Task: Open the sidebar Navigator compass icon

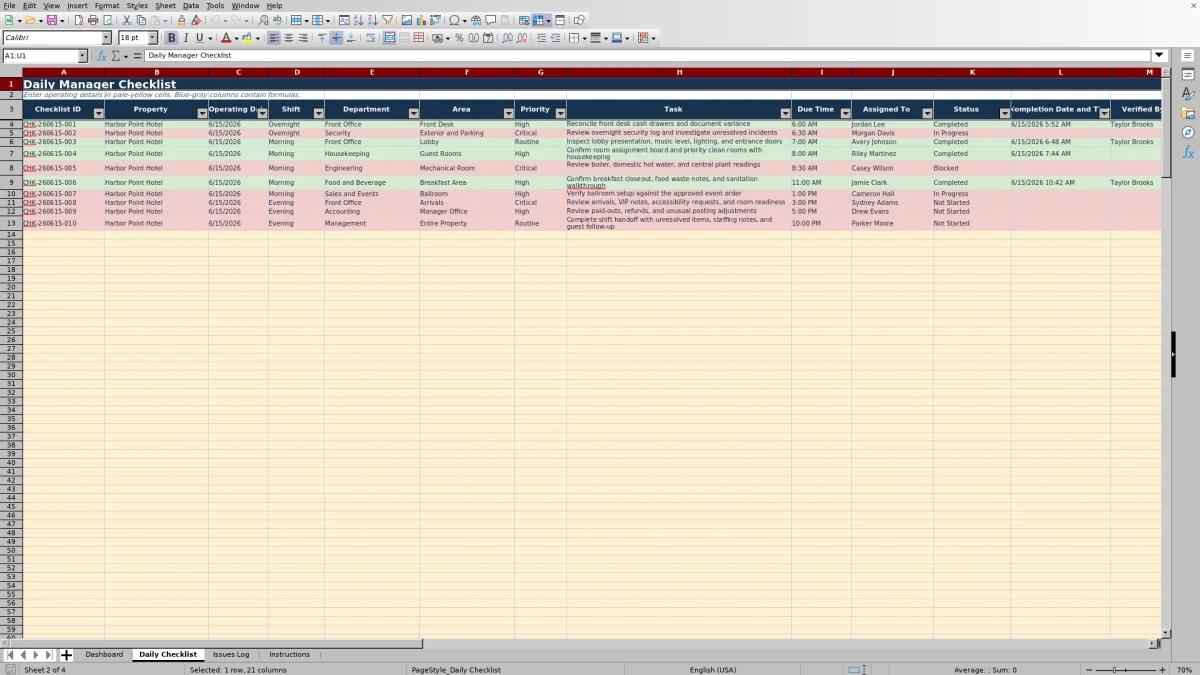Action: pyautogui.click(x=1188, y=132)
